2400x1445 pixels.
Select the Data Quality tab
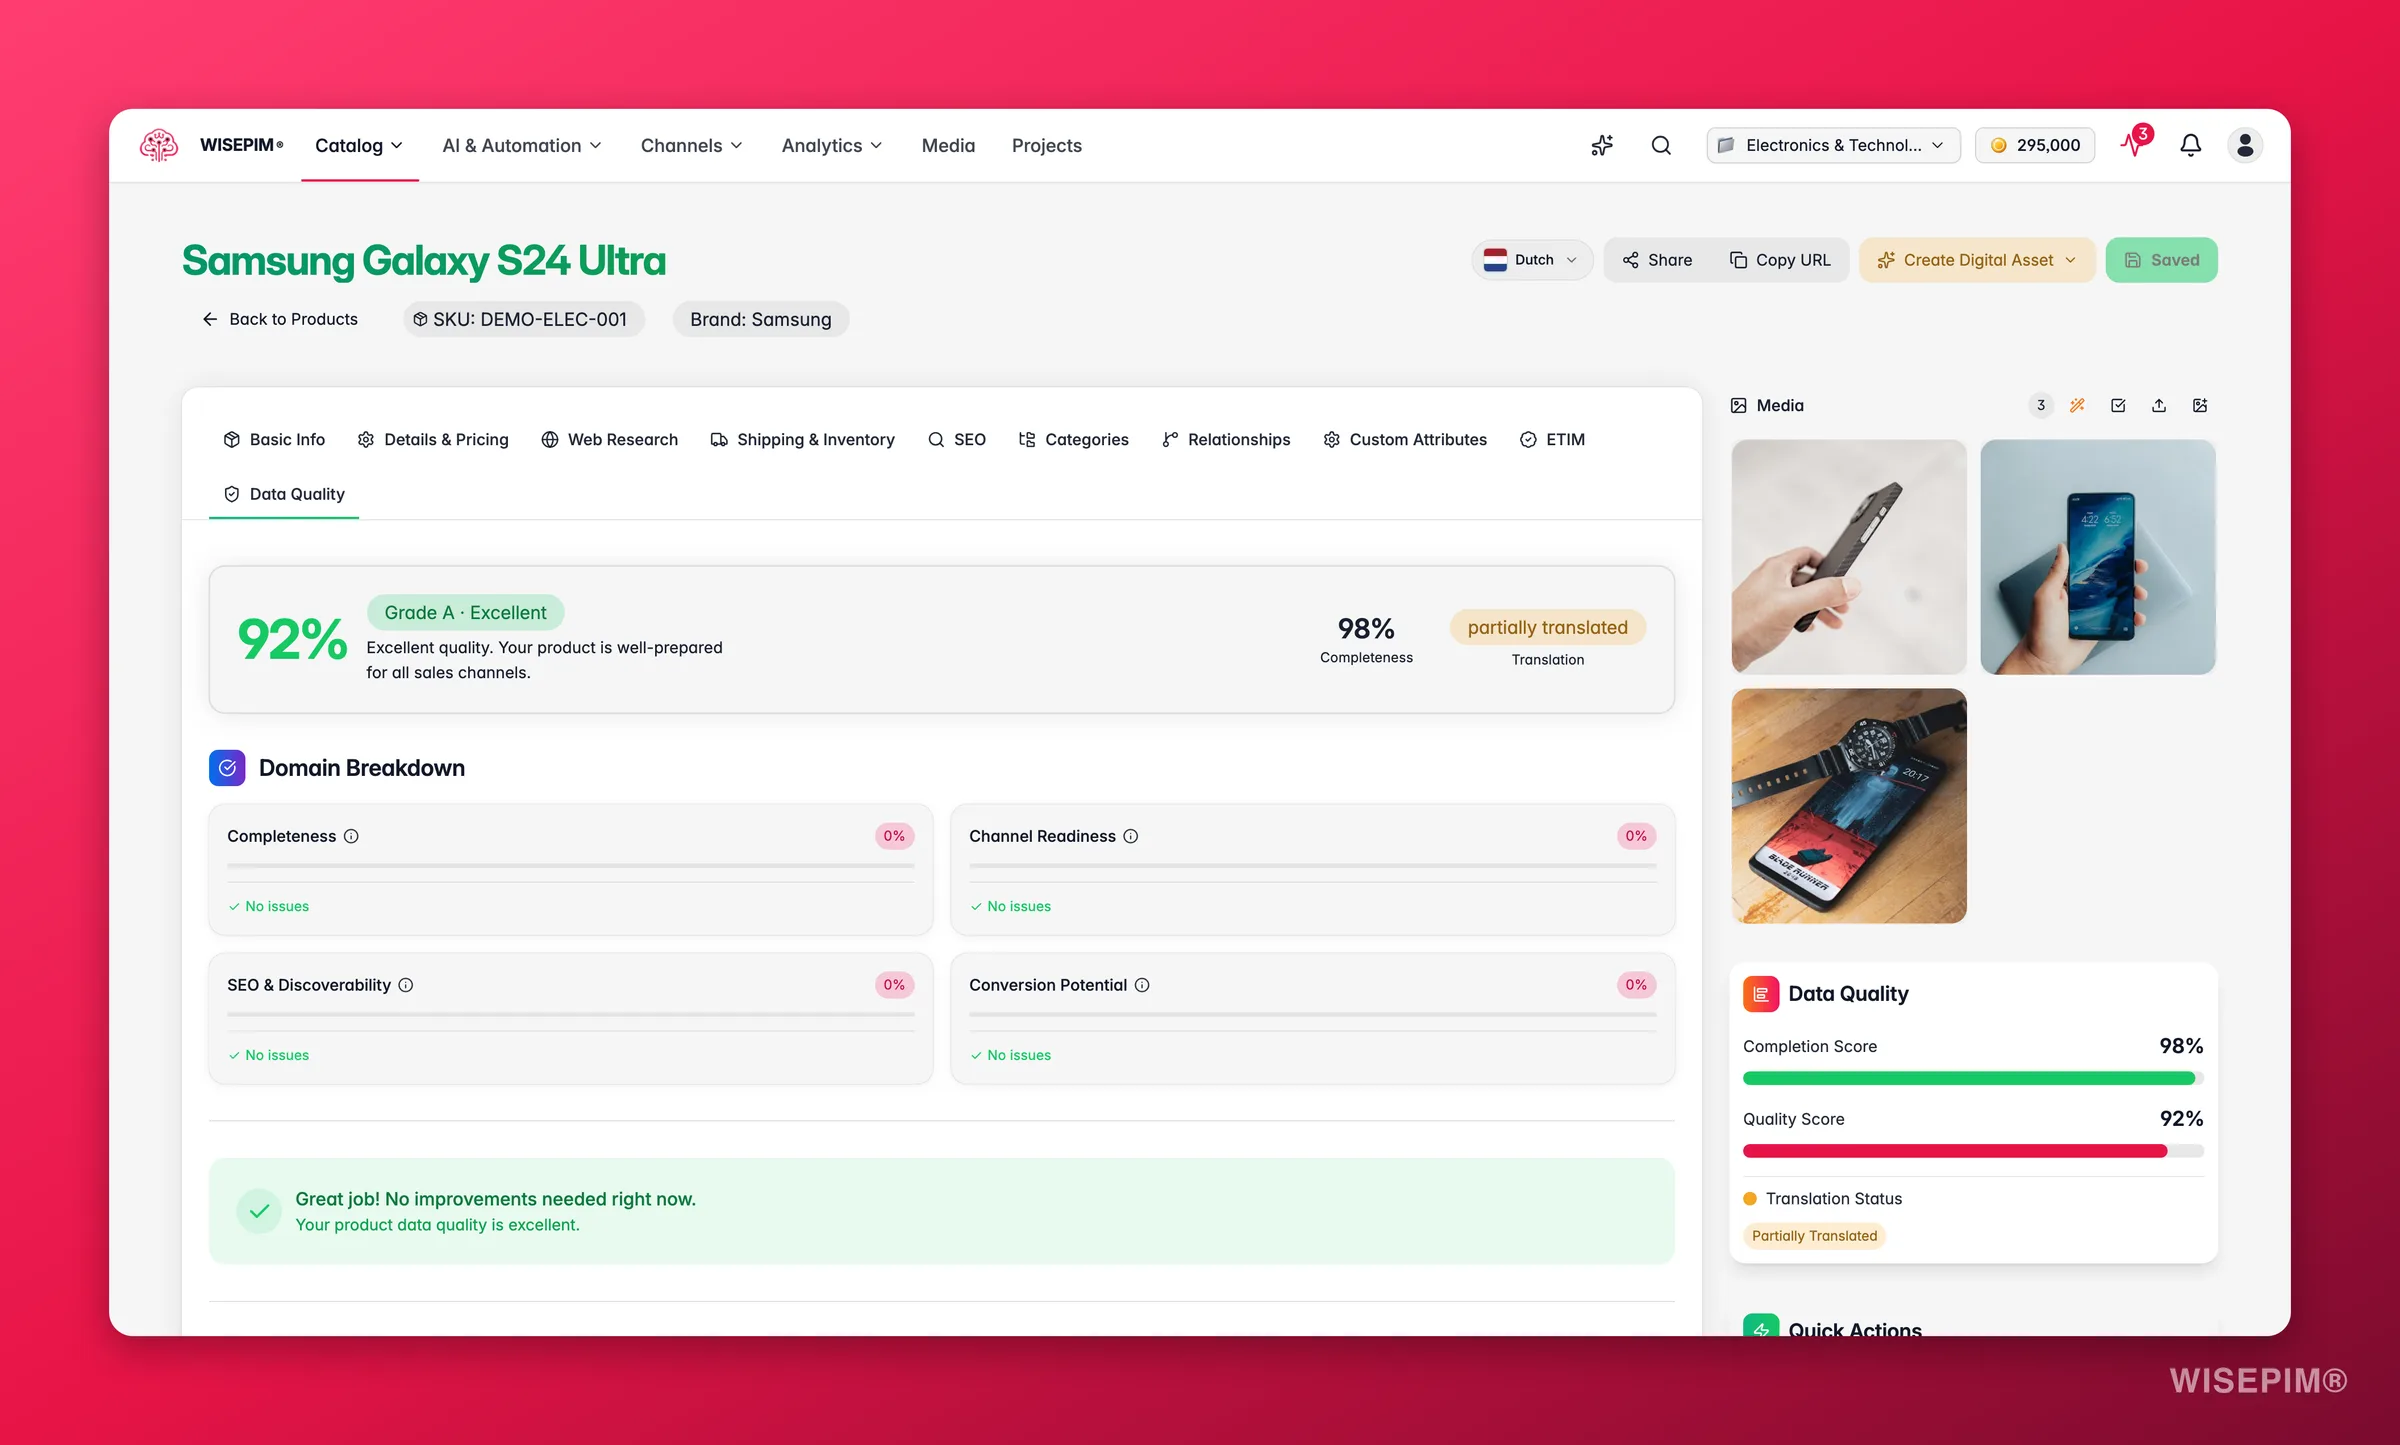pyautogui.click(x=284, y=494)
